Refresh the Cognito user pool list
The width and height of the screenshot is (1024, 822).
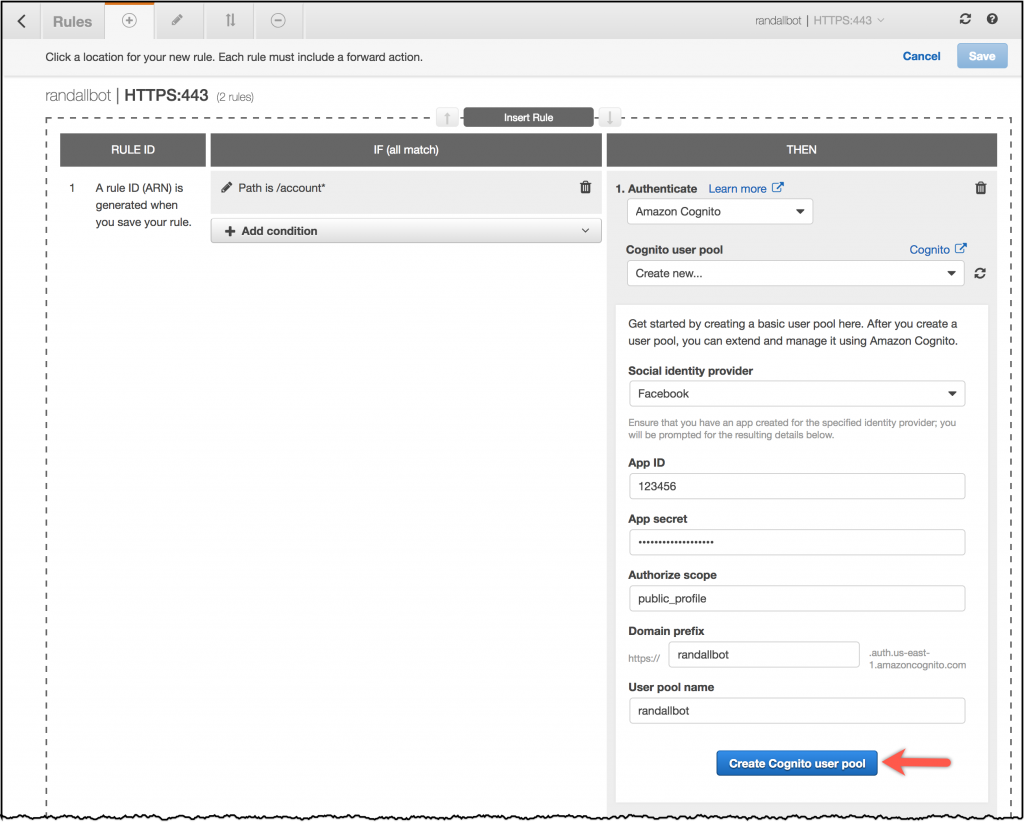click(x=980, y=274)
